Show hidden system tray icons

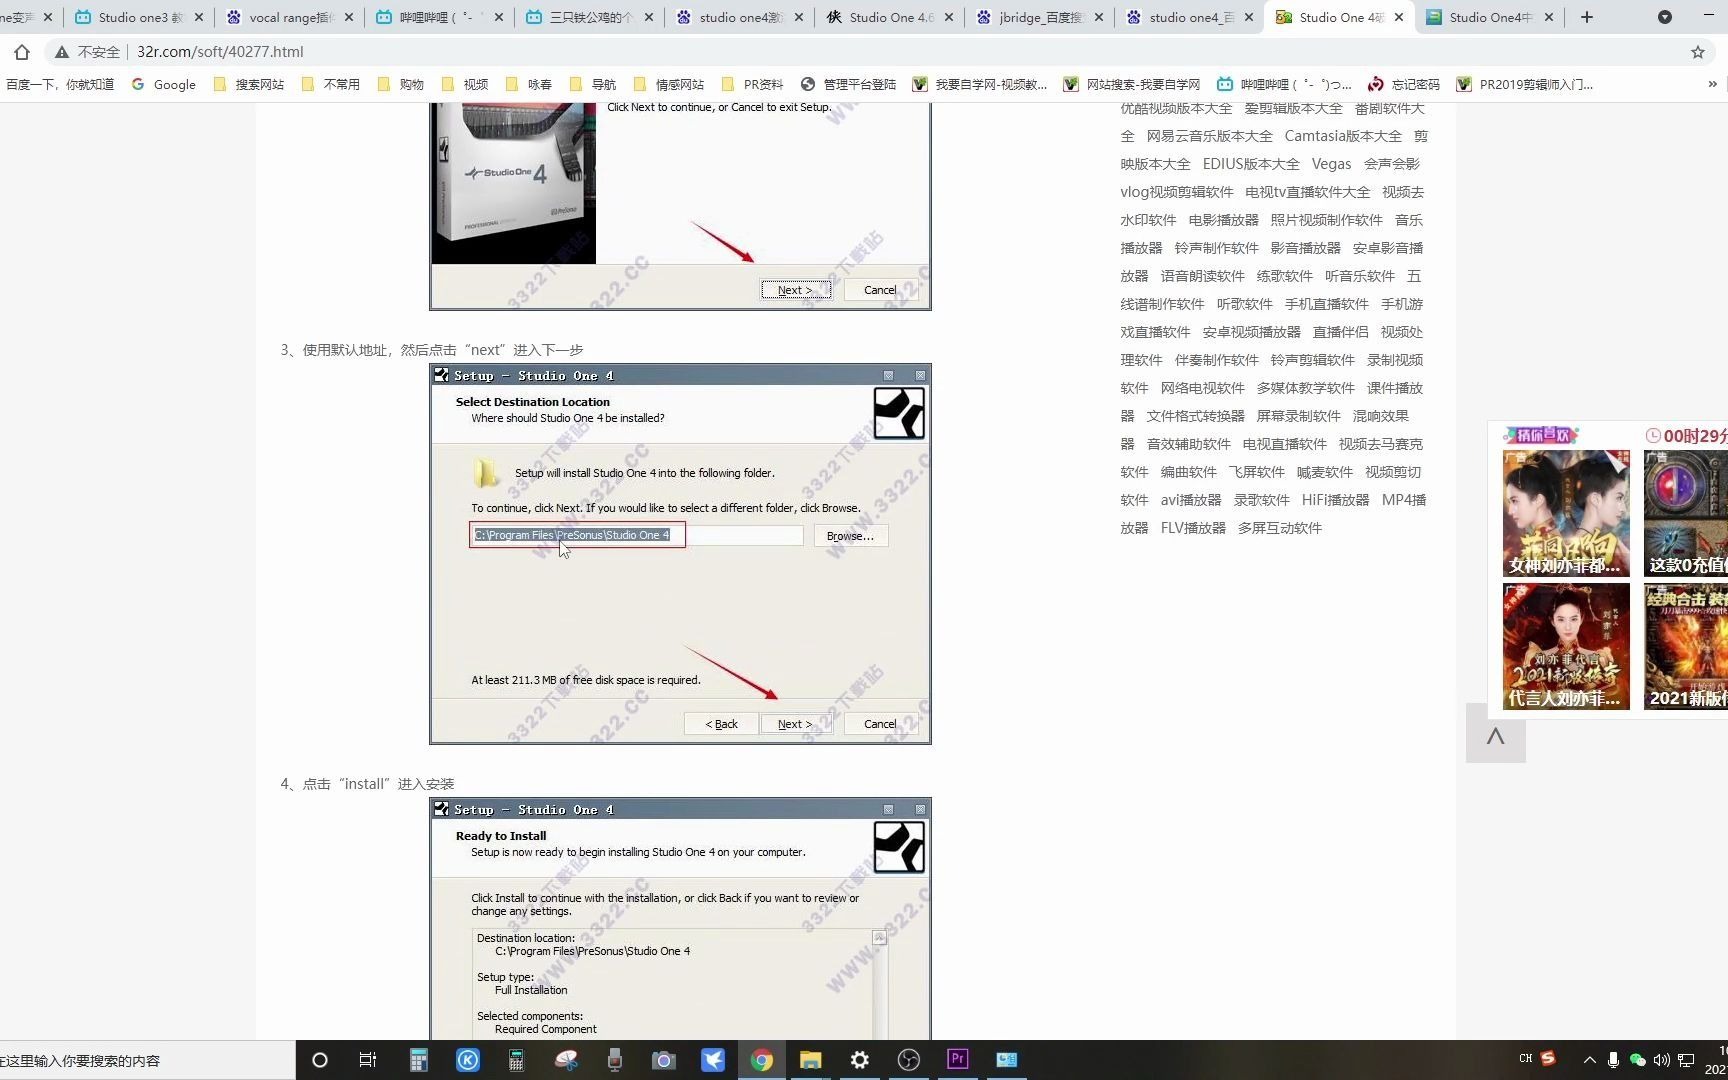point(1590,1060)
